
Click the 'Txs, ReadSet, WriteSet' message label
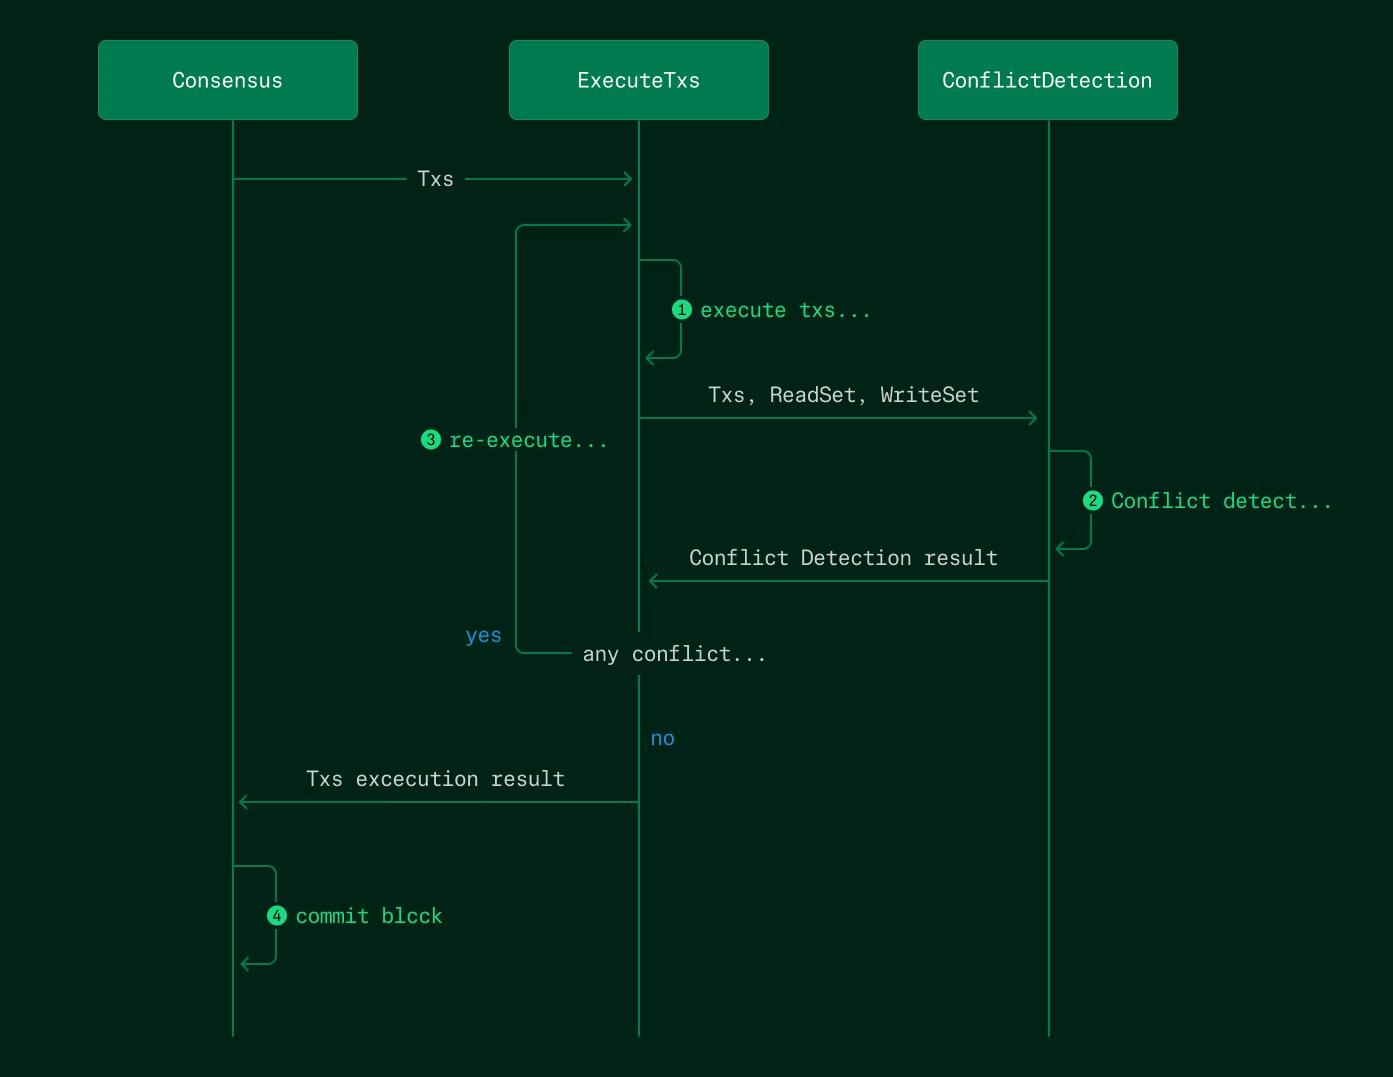coord(843,395)
